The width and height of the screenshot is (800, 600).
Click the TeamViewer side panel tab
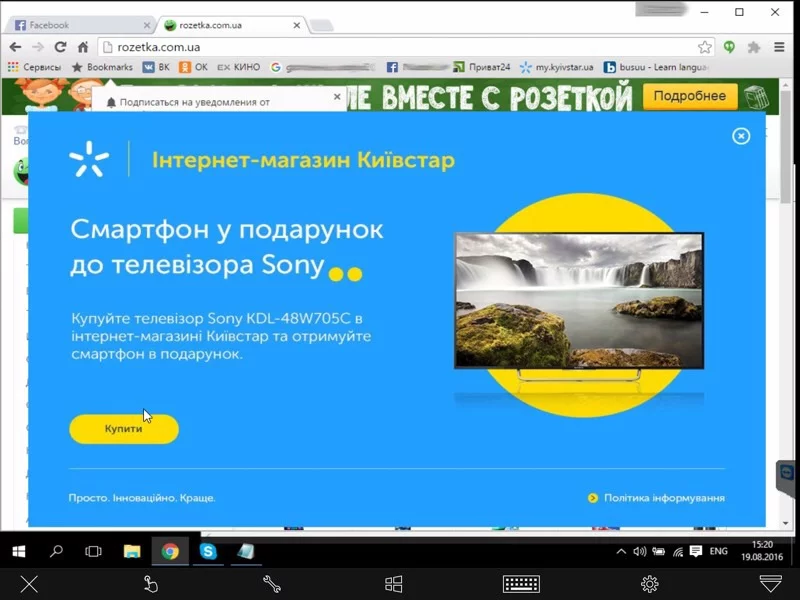pos(786,476)
